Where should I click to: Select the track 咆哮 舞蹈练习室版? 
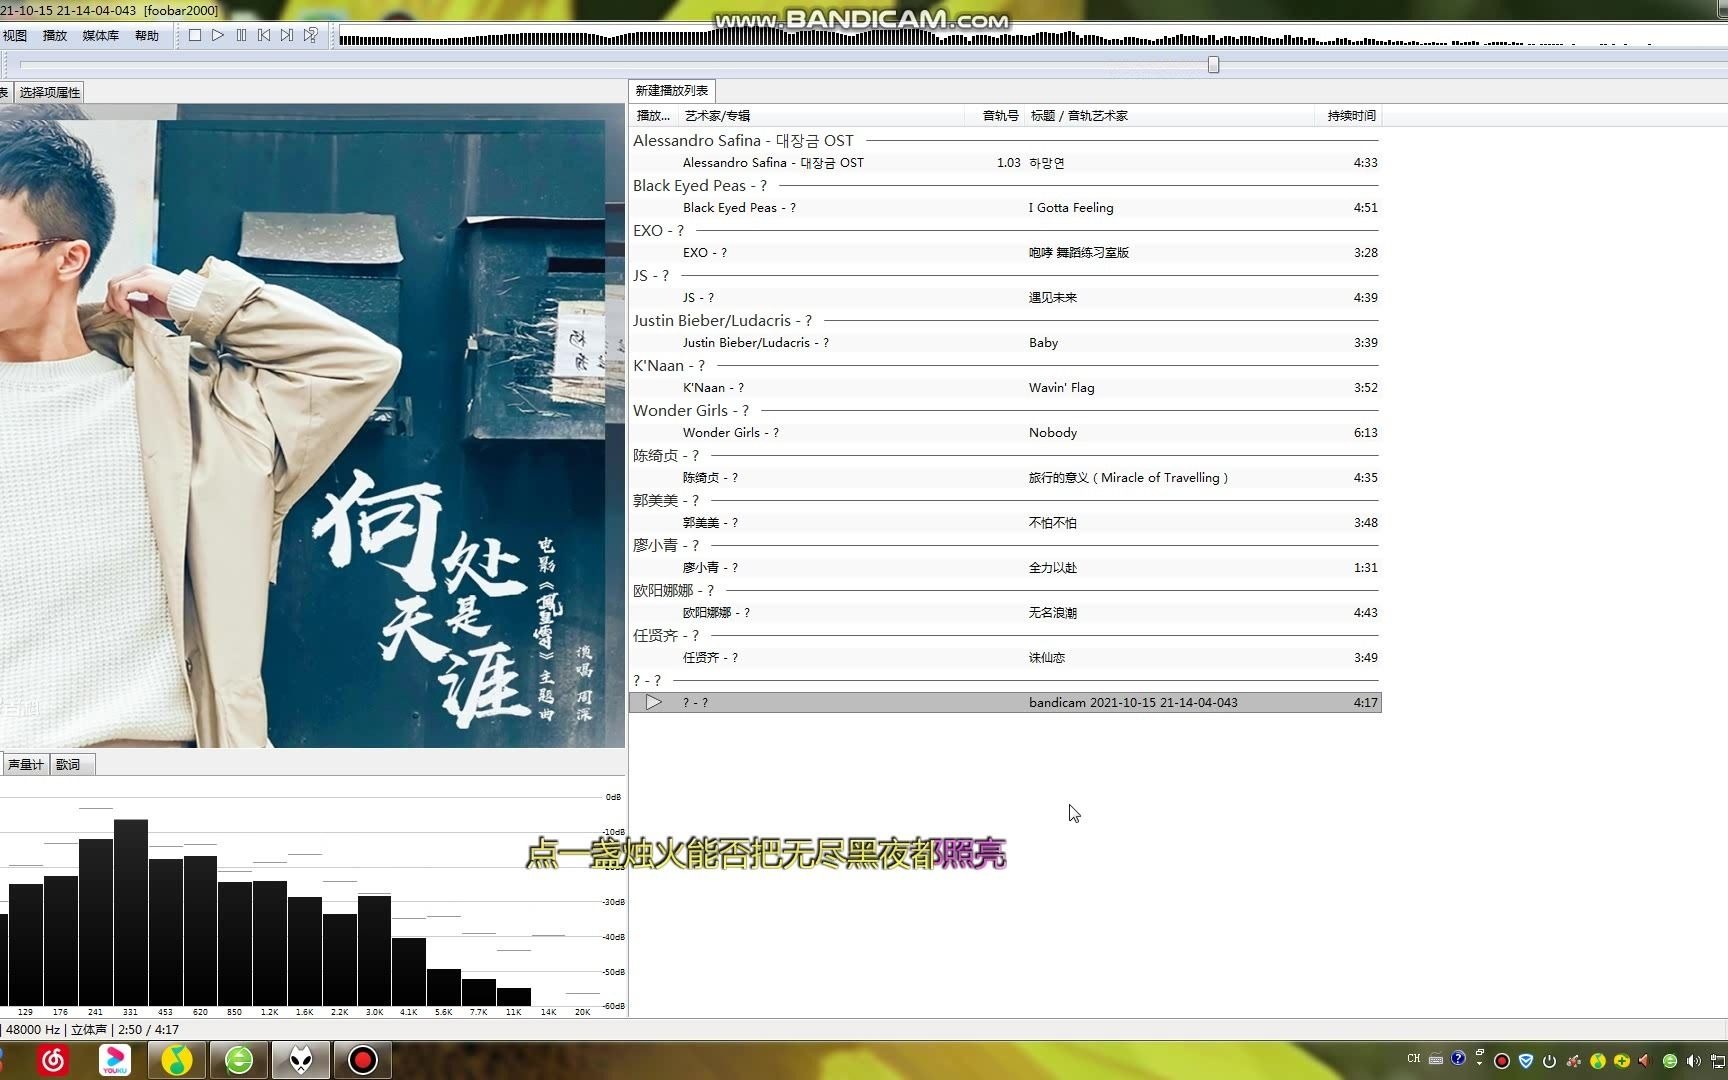(x=1005, y=252)
